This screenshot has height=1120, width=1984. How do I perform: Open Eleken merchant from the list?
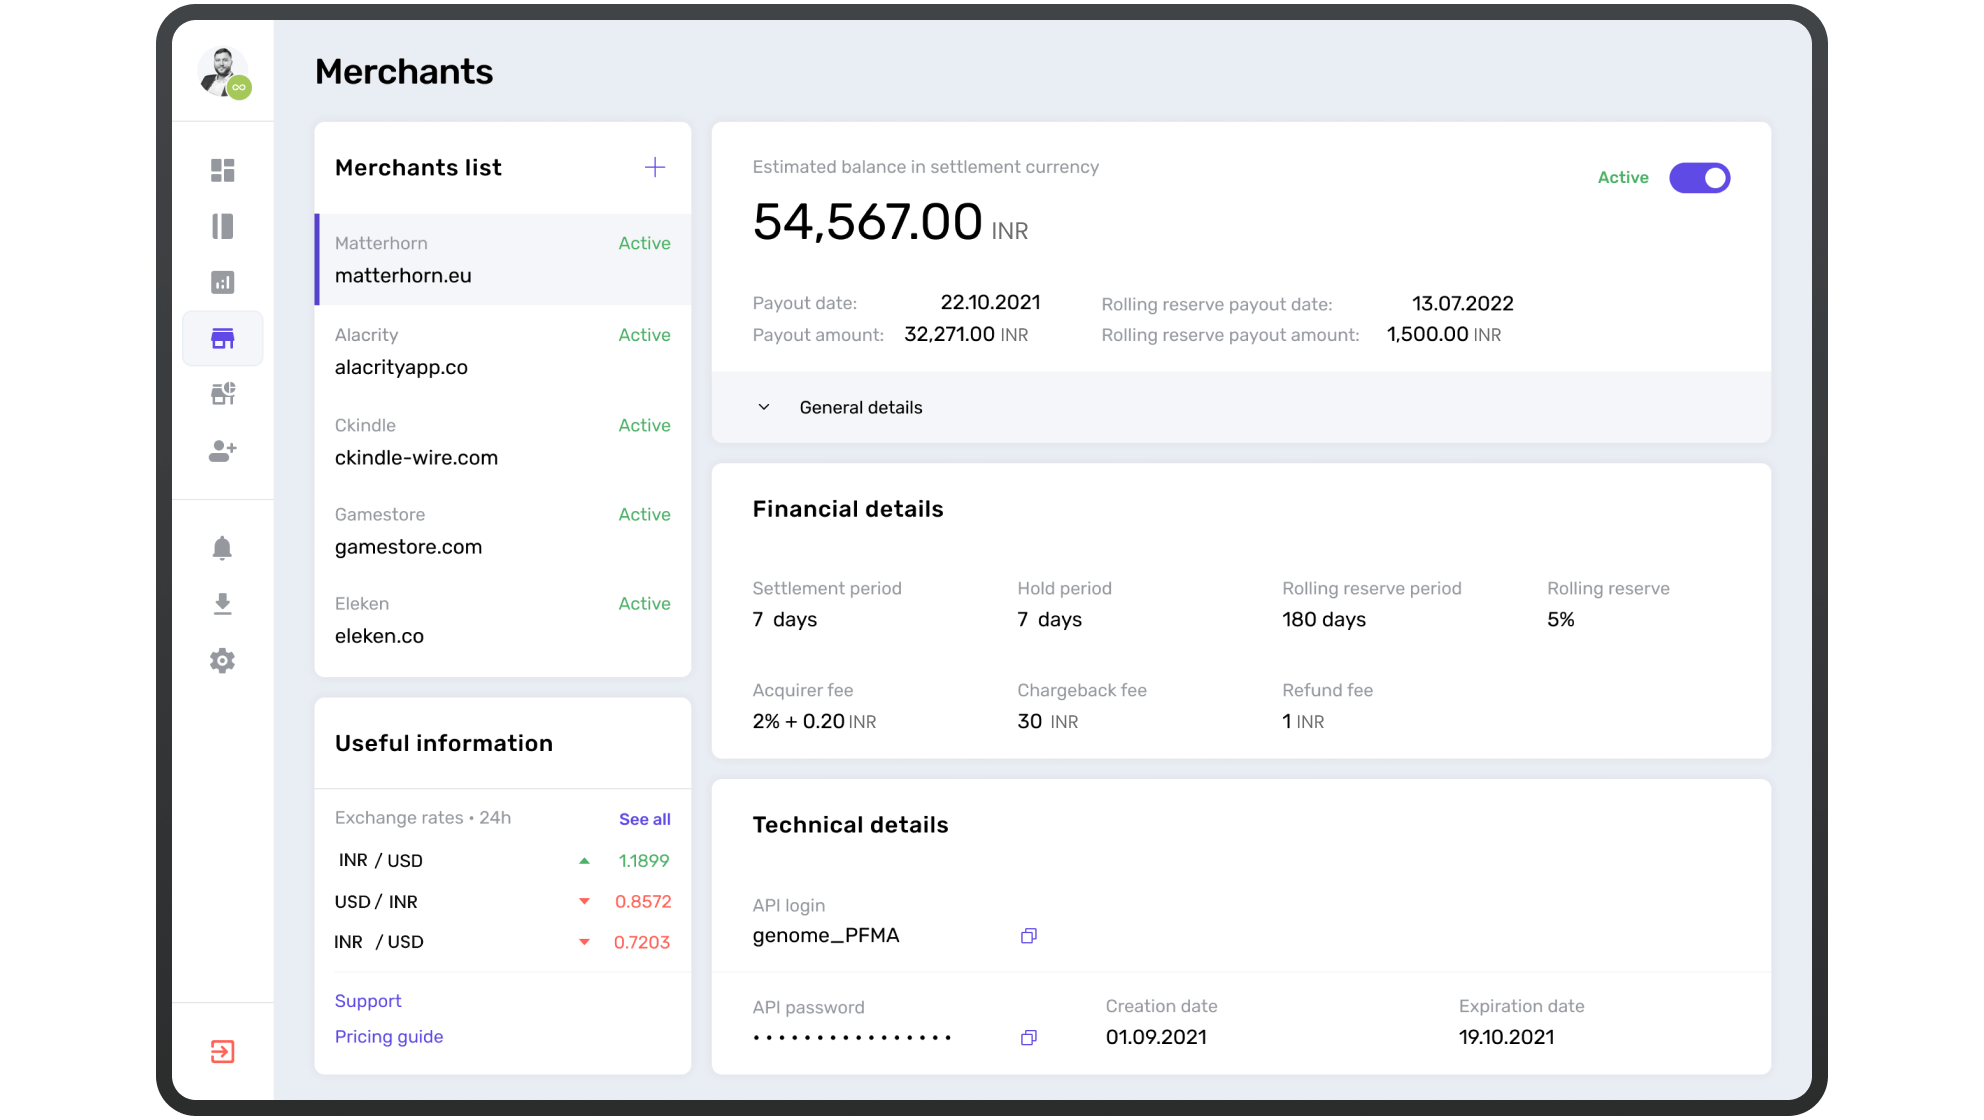click(x=502, y=620)
